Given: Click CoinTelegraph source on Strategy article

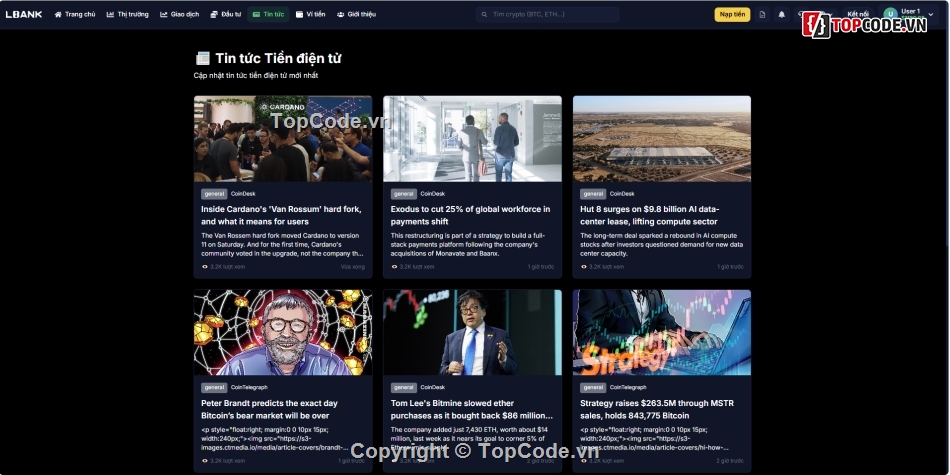Looking at the screenshot, I should [628, 388].
